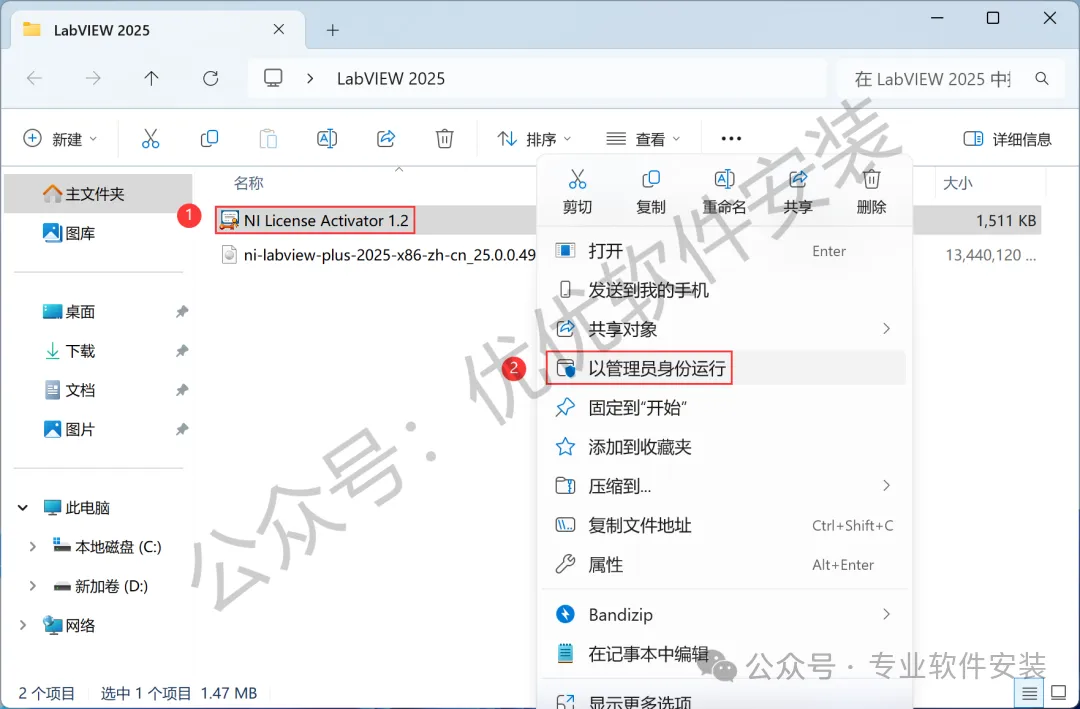Switch to details list view in status bar
The image size is (1080, 709).
click(x=1029, y=692)
